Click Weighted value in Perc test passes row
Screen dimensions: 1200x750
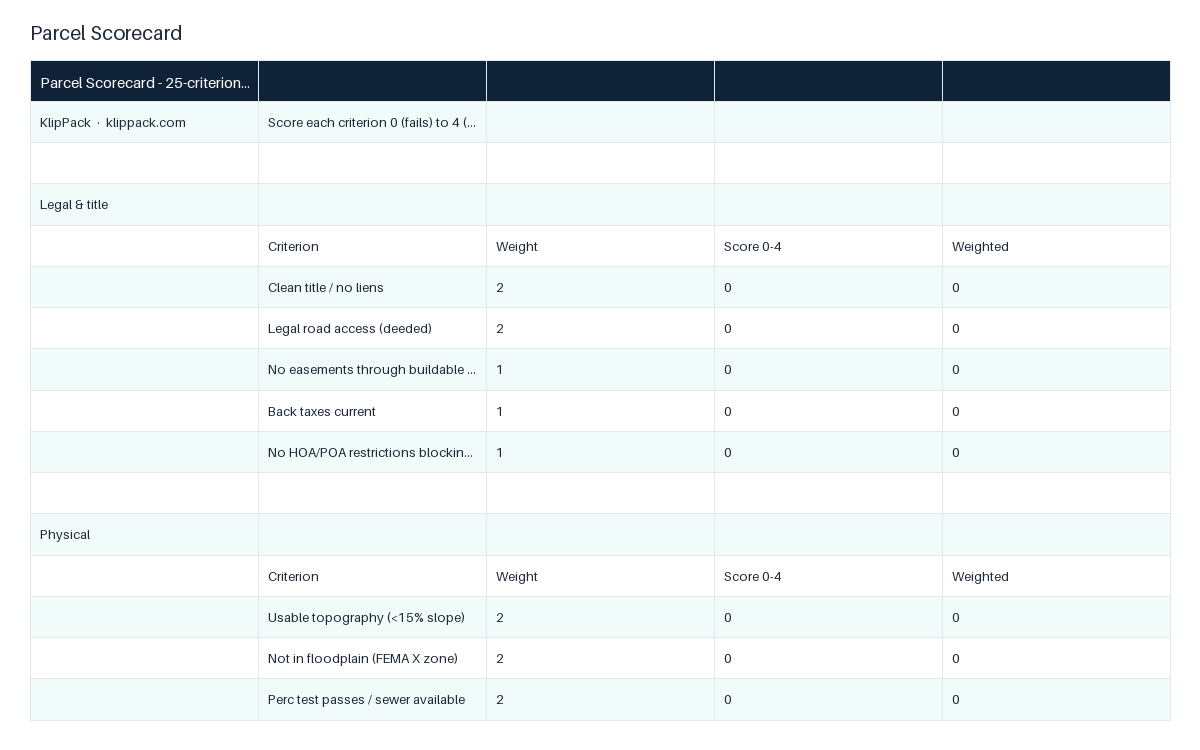pyautogui.click(x=1057, y=699)
